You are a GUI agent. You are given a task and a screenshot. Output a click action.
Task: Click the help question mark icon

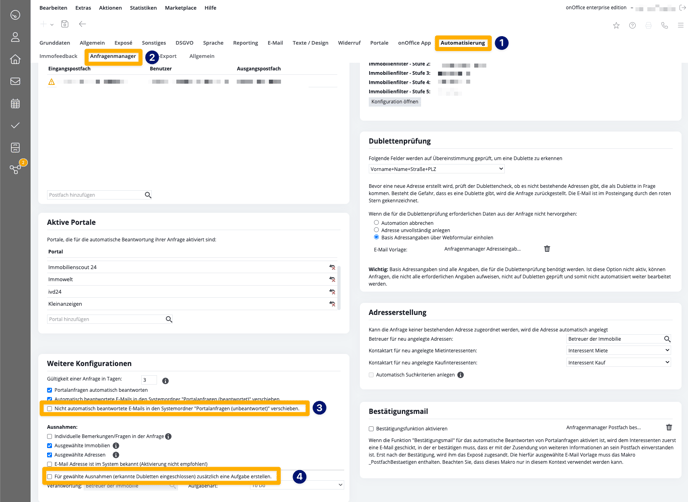(x=632, y=25)
